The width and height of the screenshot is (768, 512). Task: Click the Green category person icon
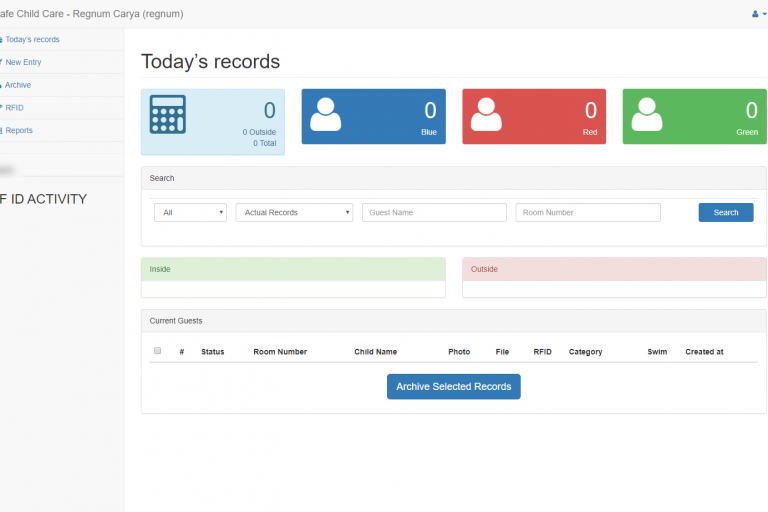647,114
